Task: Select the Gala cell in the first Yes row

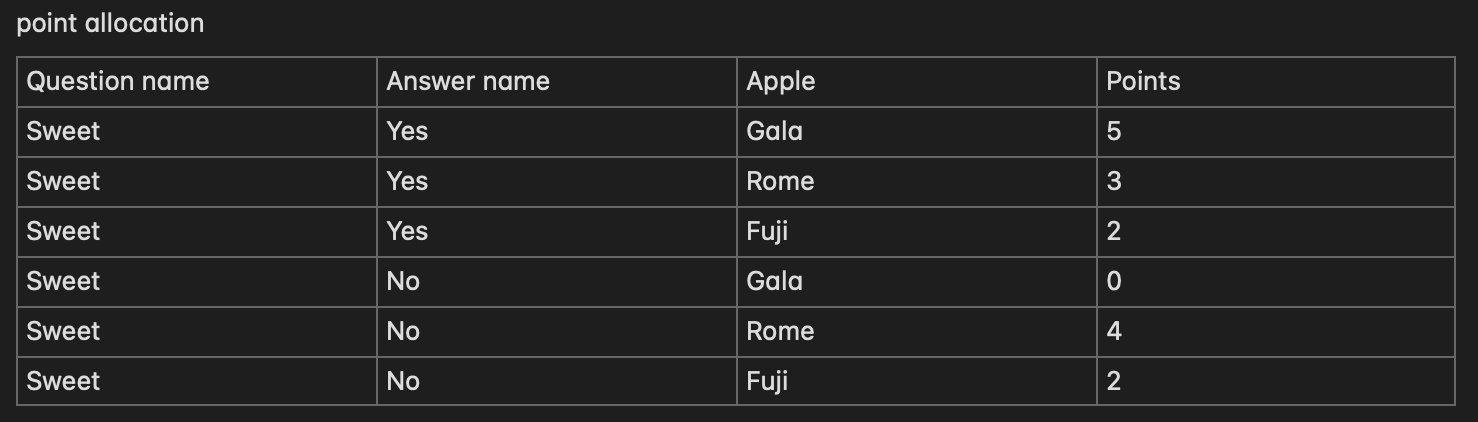Action: (x=774, y=131)
